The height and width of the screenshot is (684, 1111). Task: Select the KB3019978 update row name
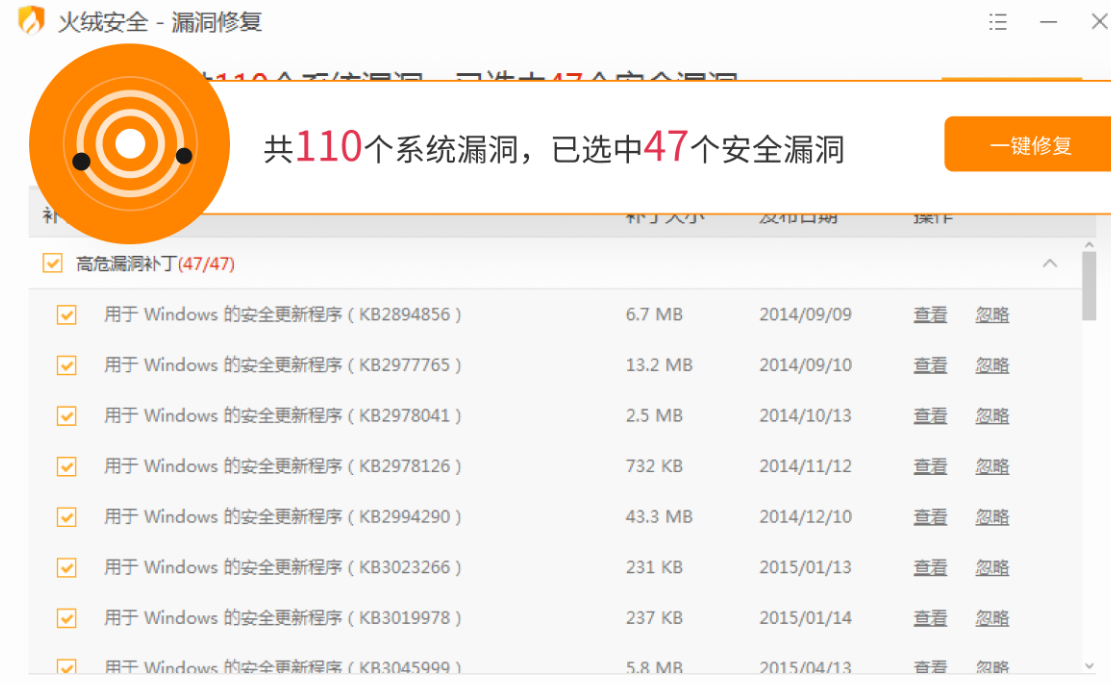[283, 618]
